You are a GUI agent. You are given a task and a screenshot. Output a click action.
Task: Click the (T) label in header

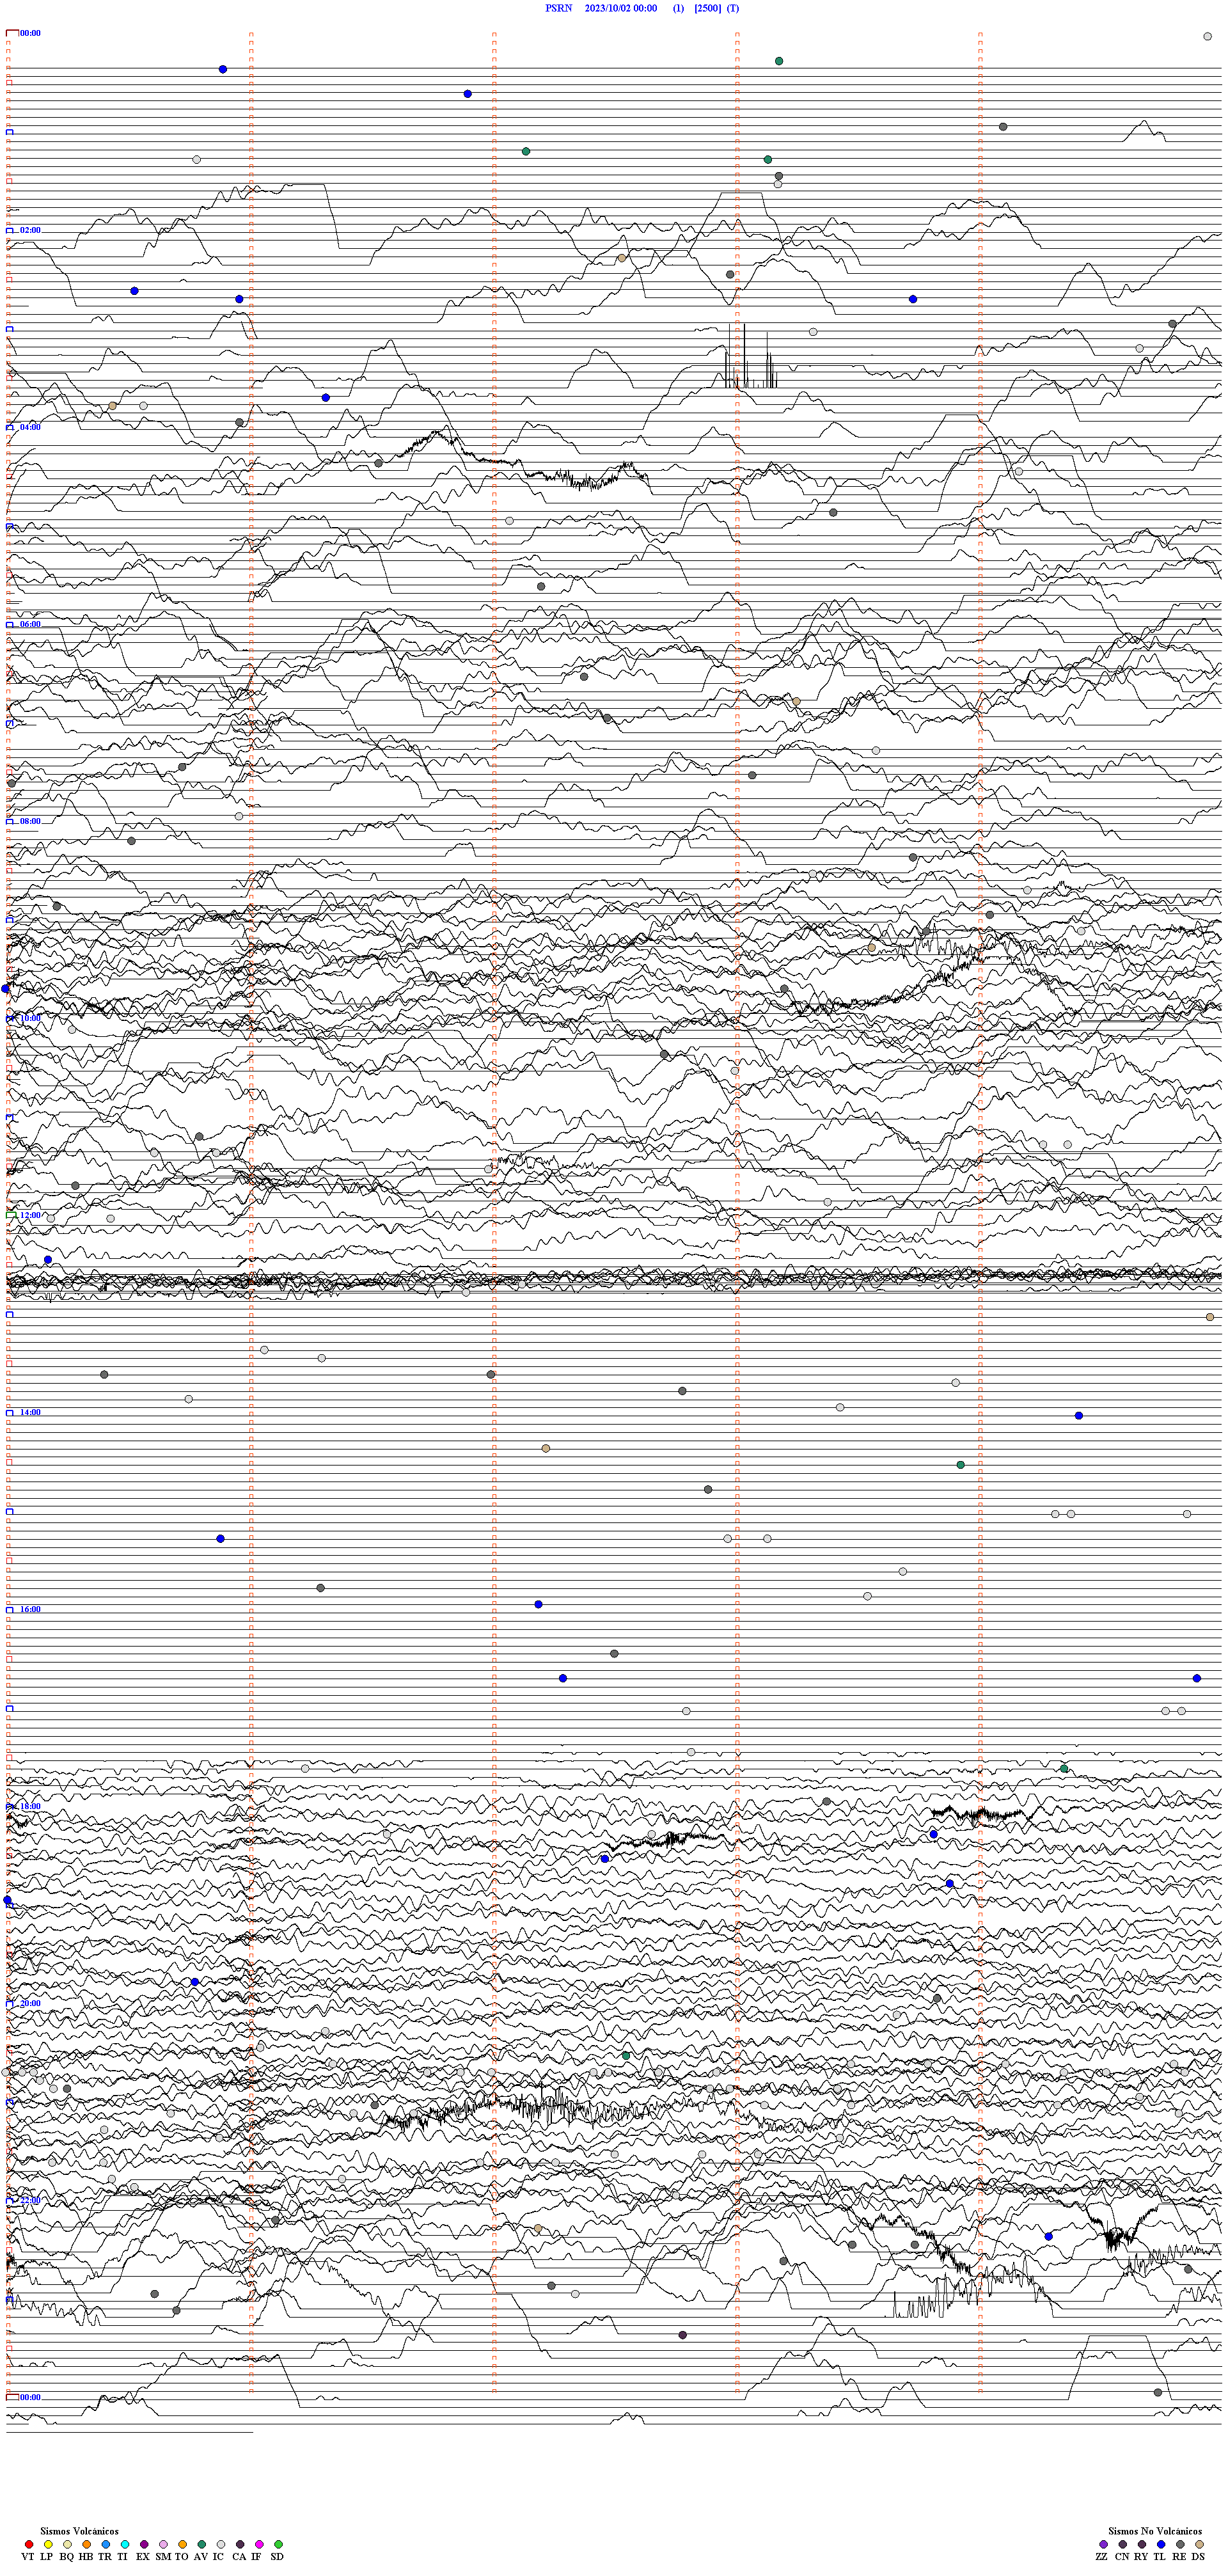tap(733, 8)
